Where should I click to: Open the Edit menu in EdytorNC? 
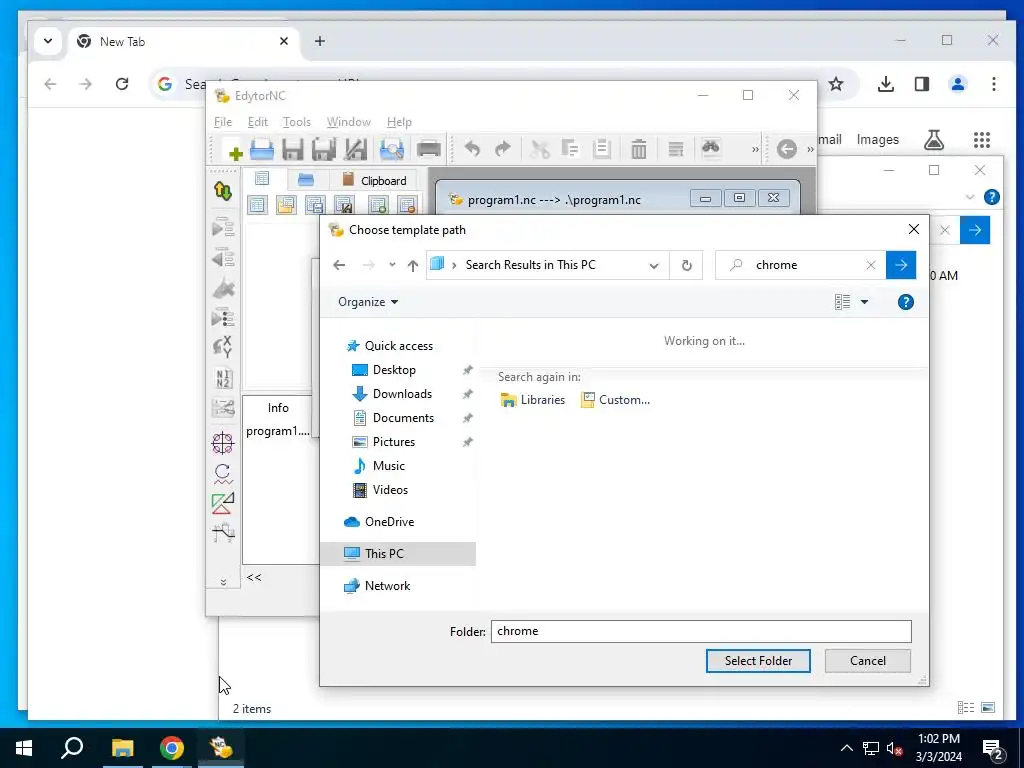tap(257, 122)
